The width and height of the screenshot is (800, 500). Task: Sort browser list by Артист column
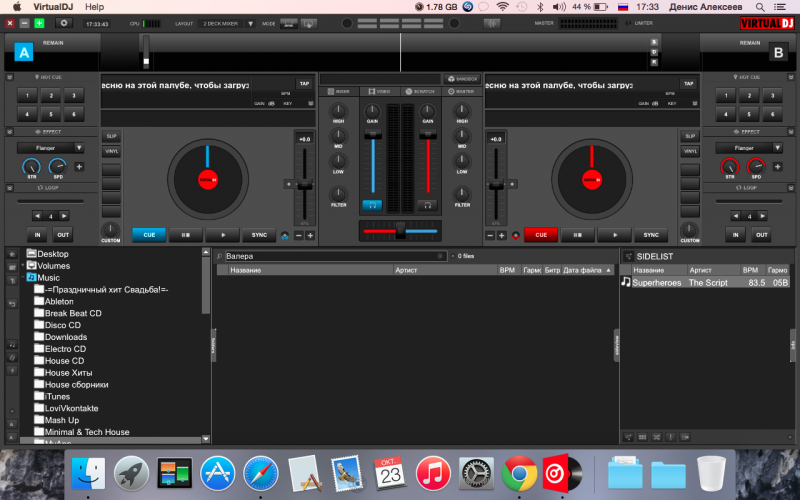click(x=445, y=270)
